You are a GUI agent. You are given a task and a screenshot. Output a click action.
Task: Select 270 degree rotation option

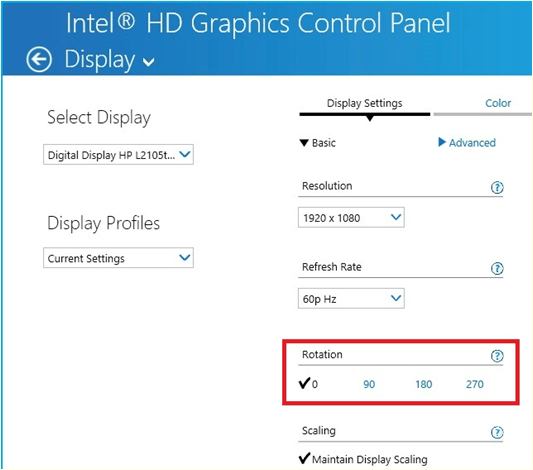(x=475, y=384)
